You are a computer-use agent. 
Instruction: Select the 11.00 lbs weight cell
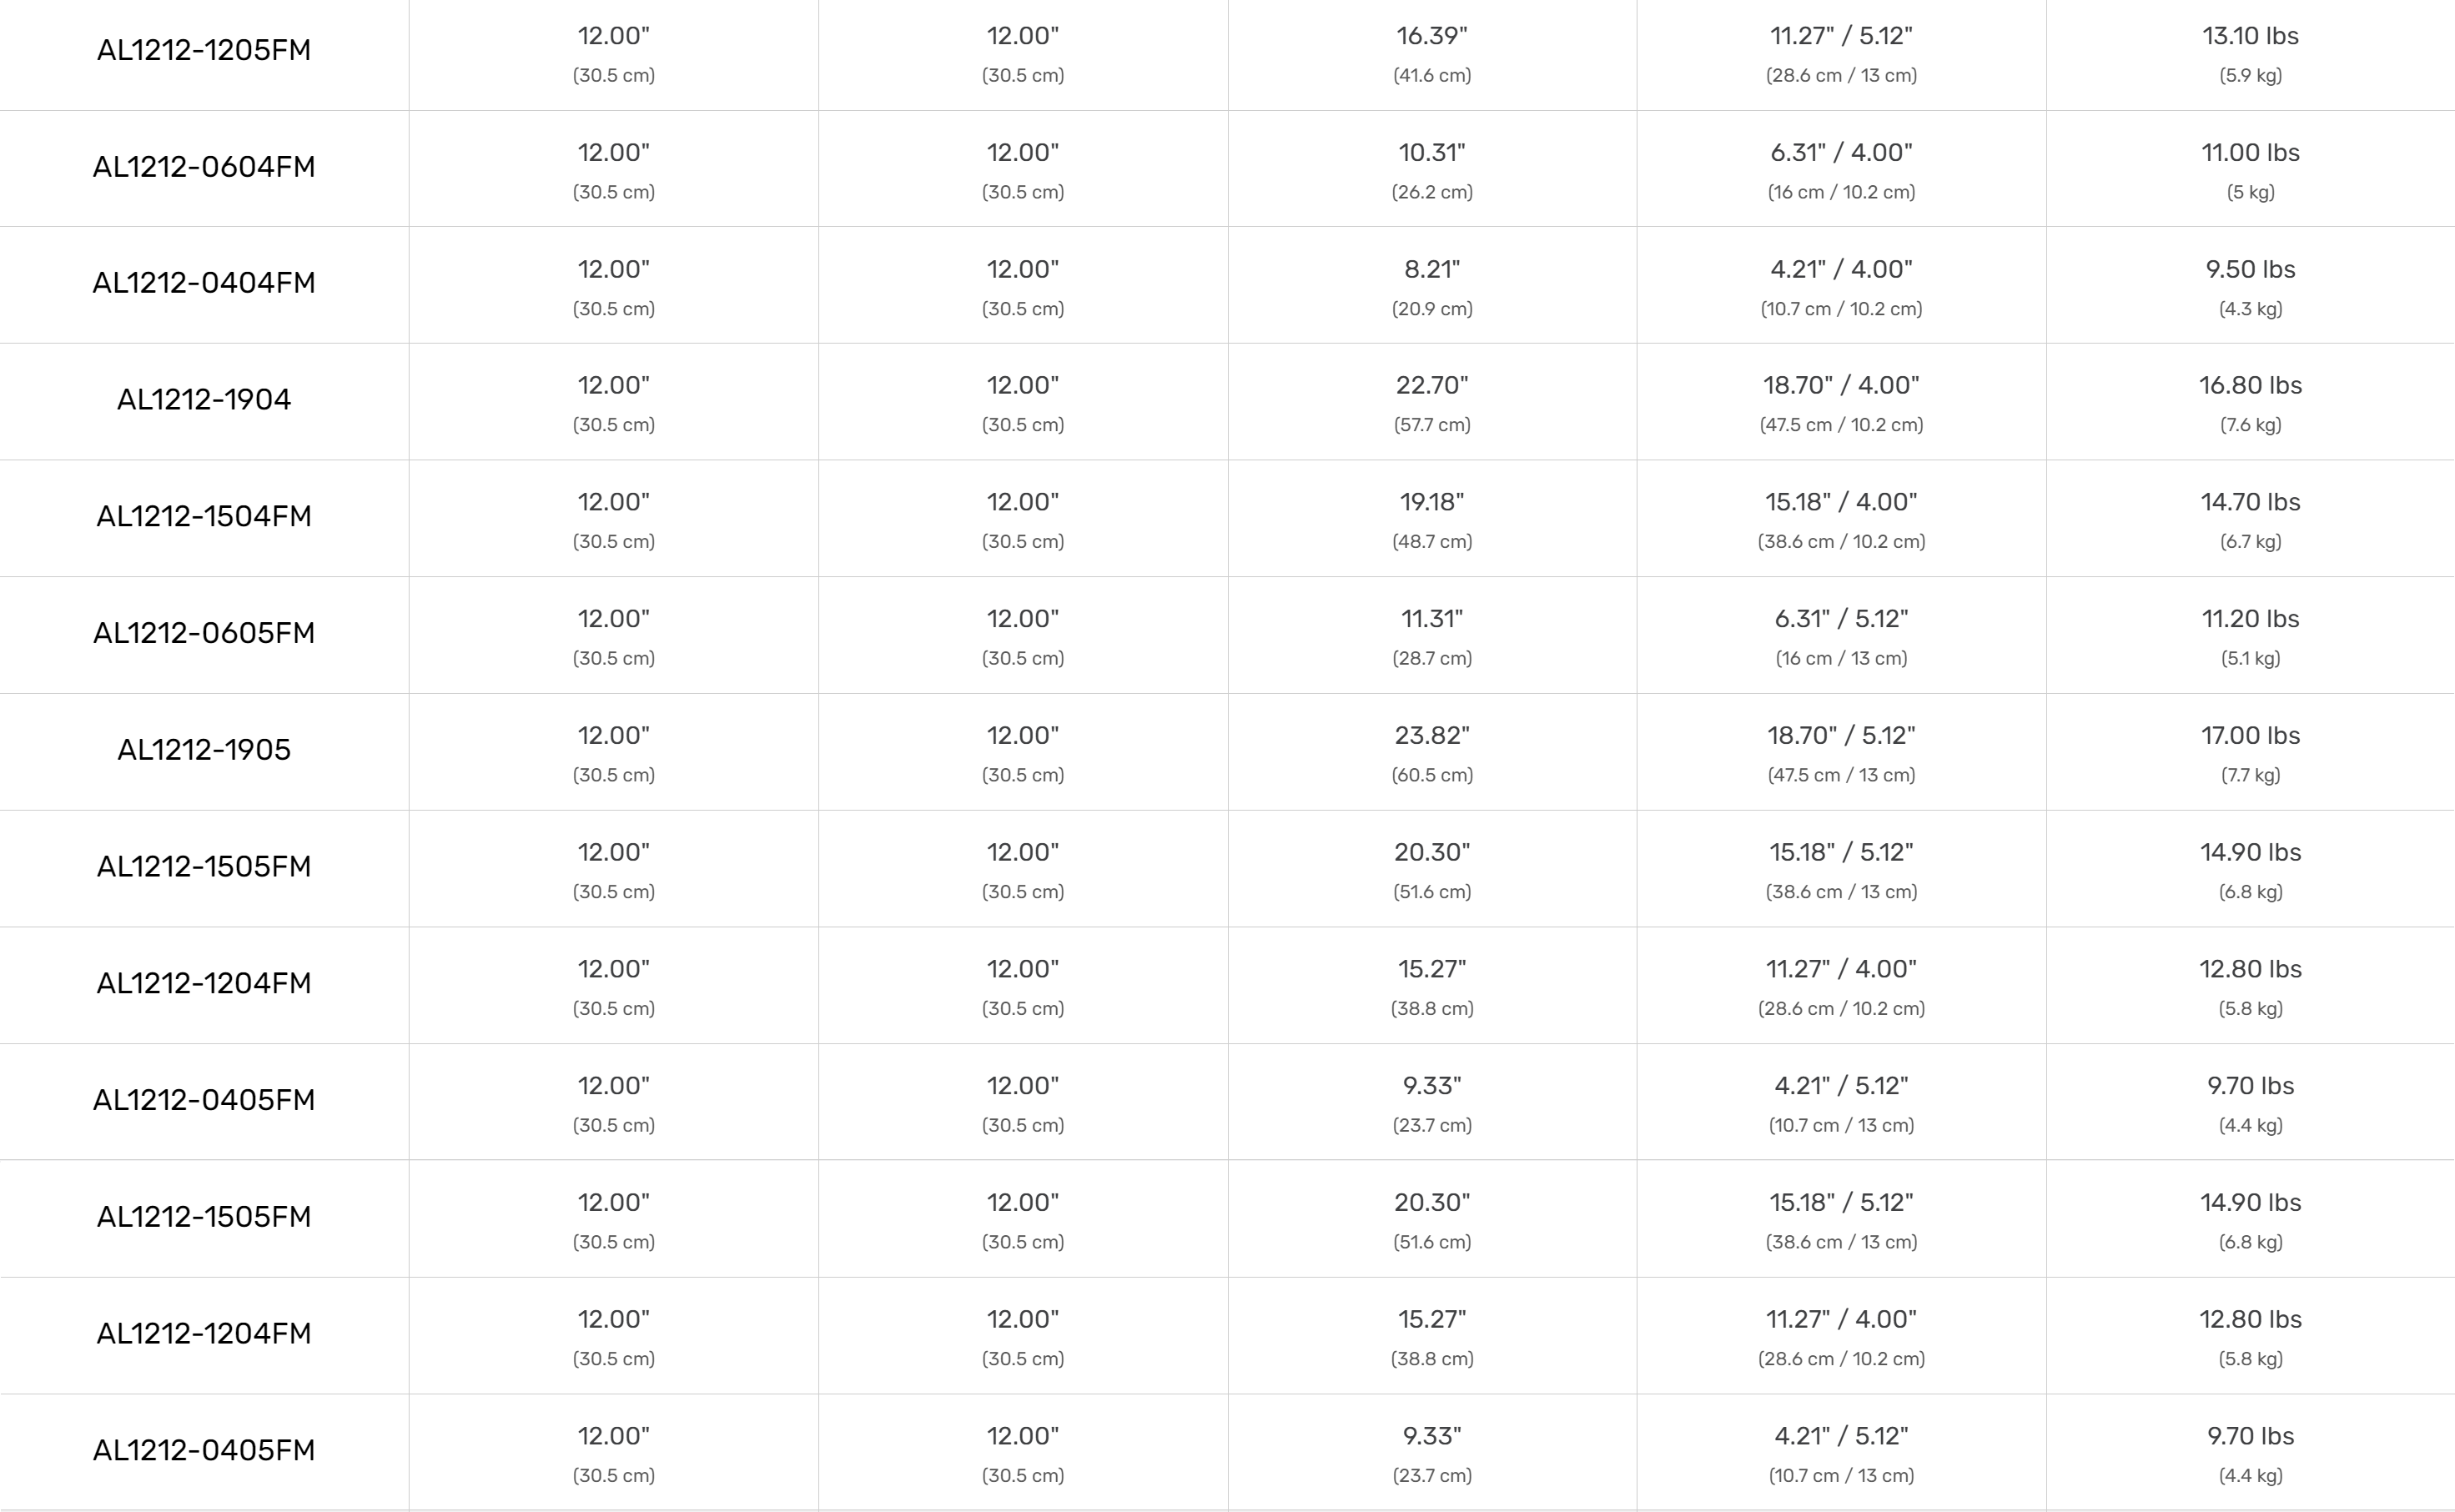(x=2250, y=153)
